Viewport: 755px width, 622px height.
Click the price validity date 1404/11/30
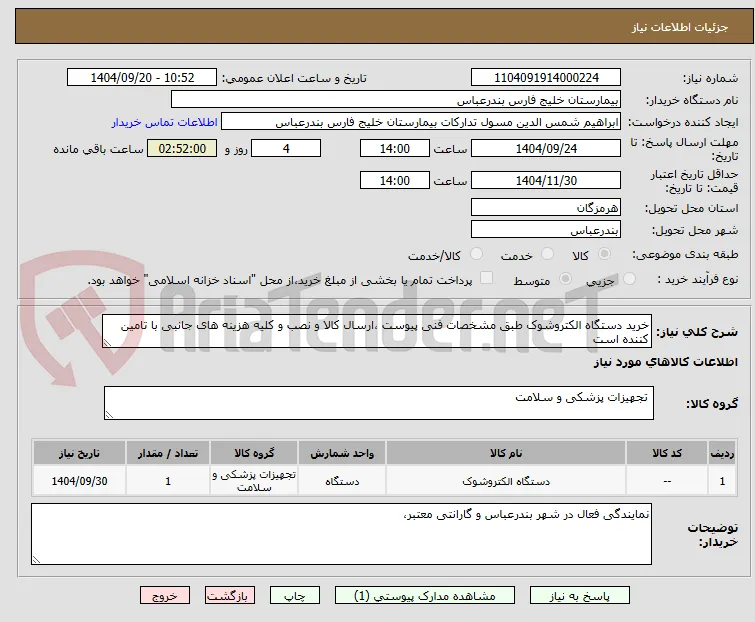click(x=546, y=181)
